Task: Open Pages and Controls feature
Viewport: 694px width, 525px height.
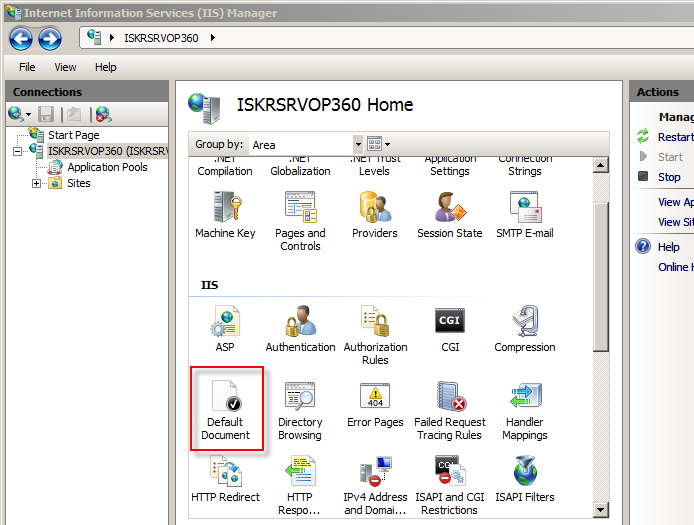Action: [300, 221]
